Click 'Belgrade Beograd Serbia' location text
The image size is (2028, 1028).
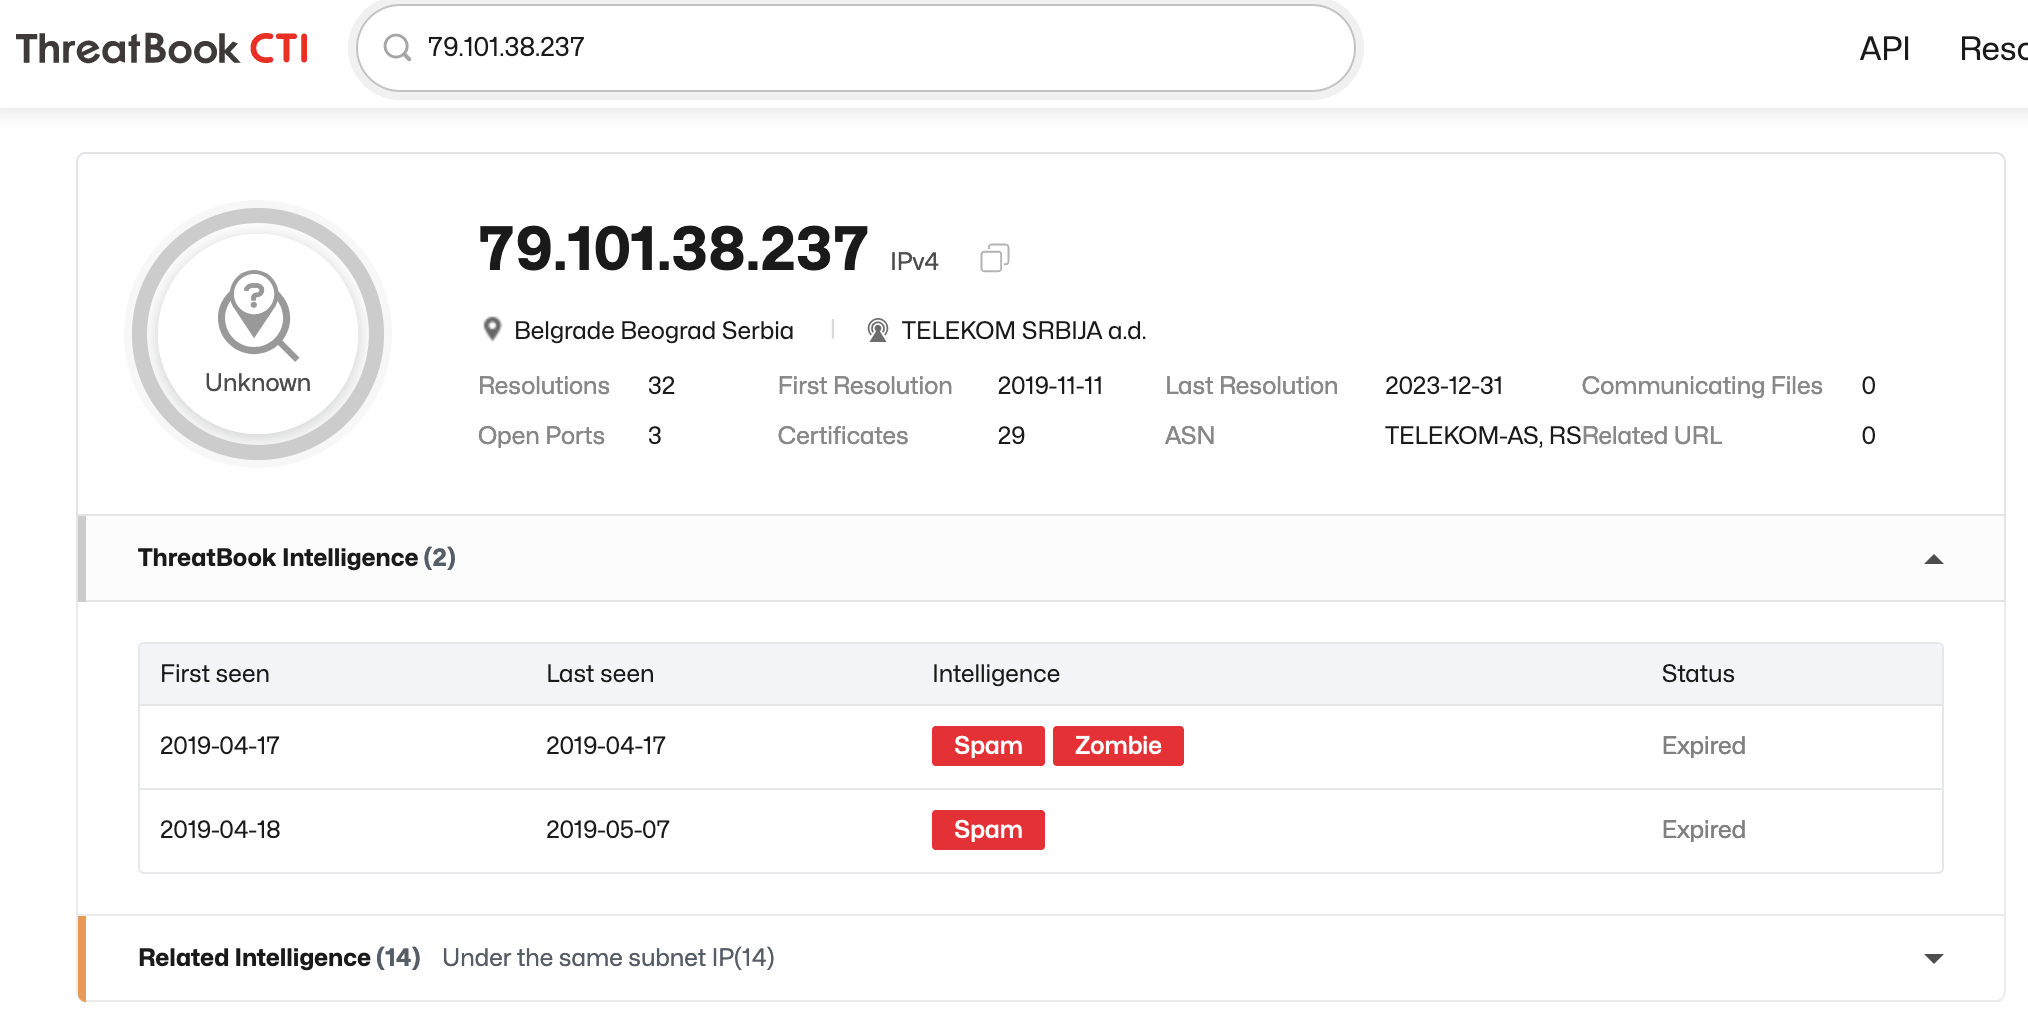654,331
